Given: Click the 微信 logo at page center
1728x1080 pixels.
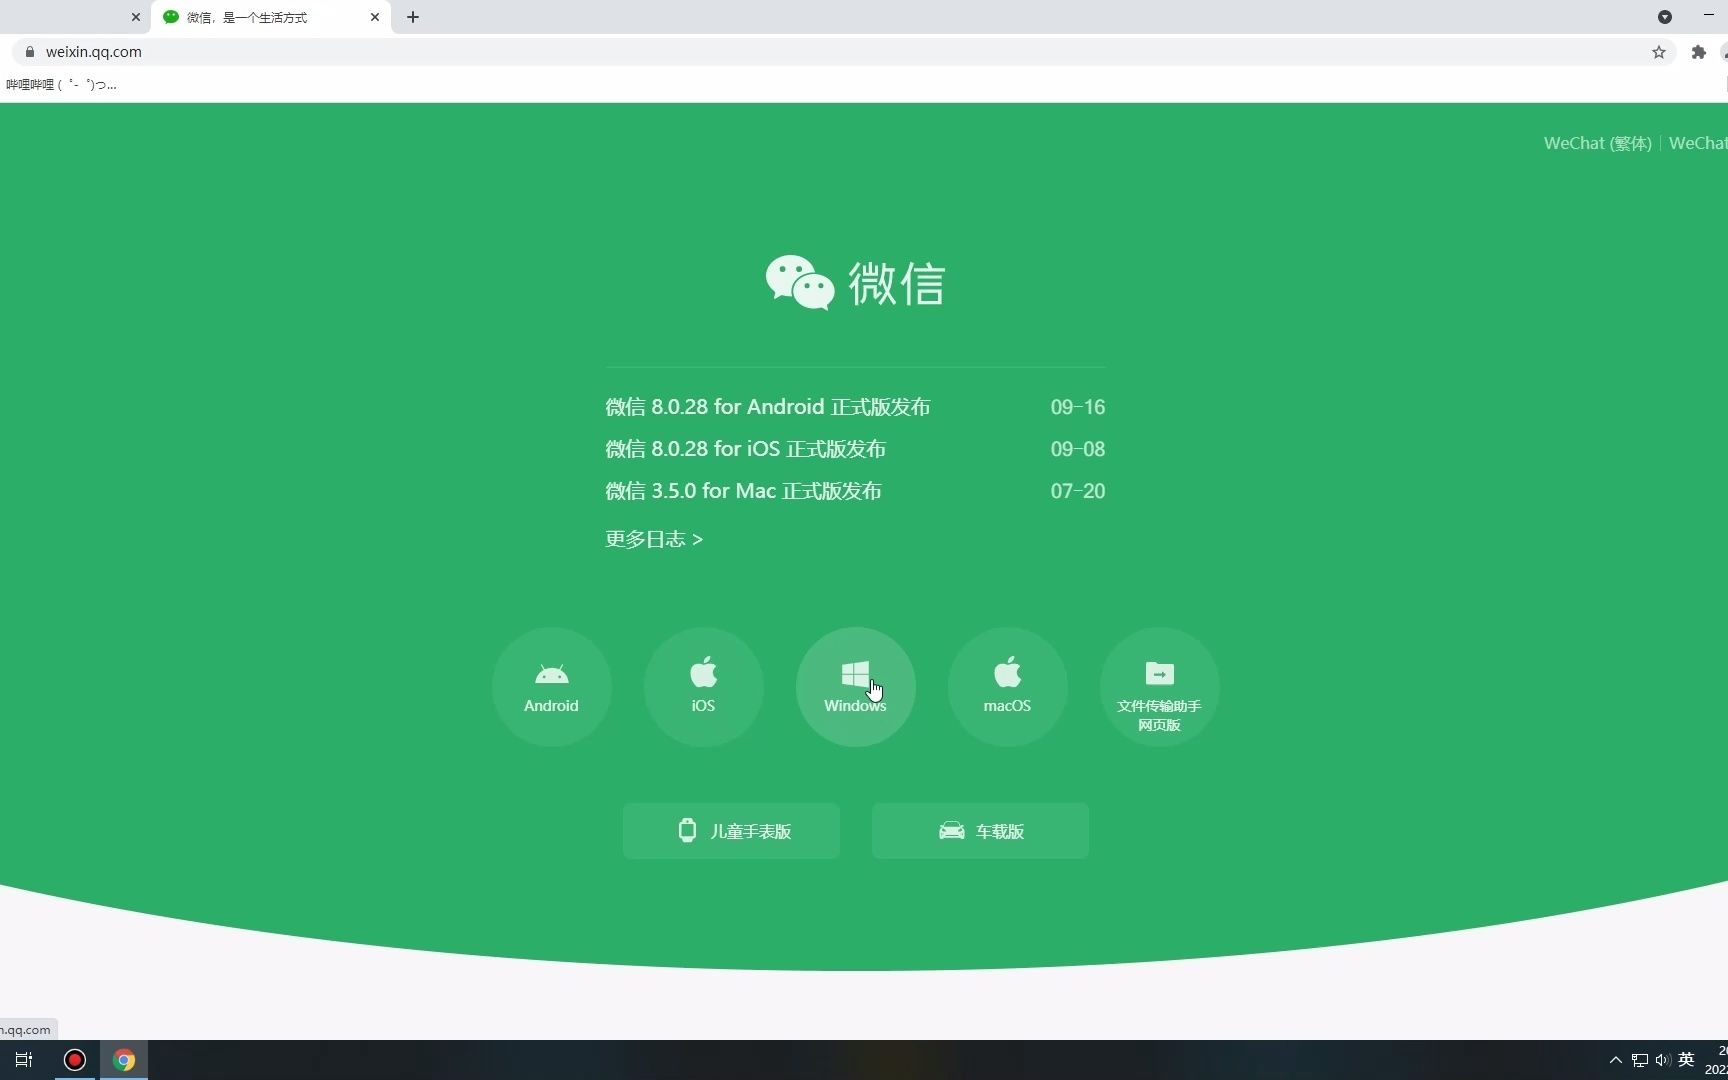Looking at the screenshot, I should 856,283.
